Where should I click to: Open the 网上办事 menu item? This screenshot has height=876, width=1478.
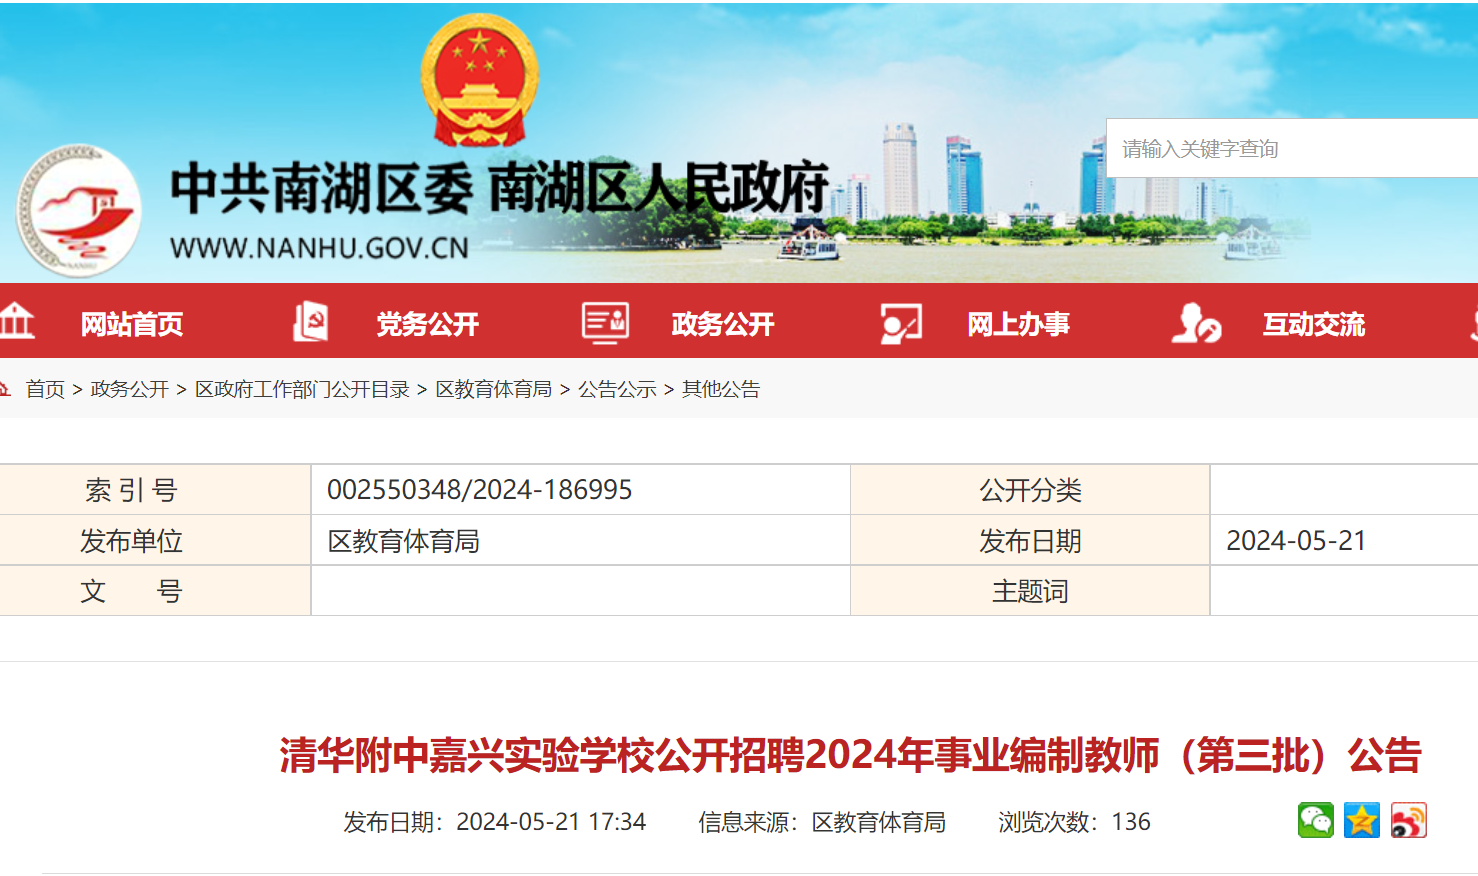pos(1018,324)
